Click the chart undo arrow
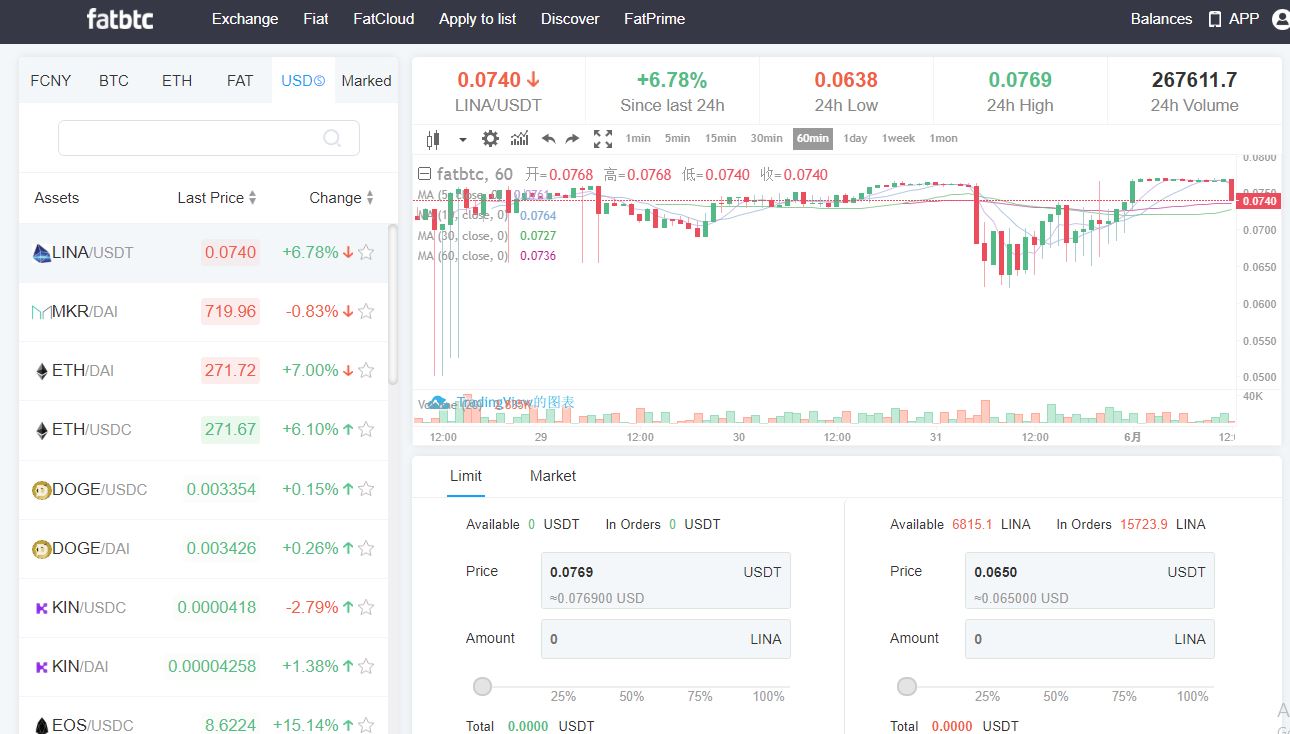 coord(548,139)
